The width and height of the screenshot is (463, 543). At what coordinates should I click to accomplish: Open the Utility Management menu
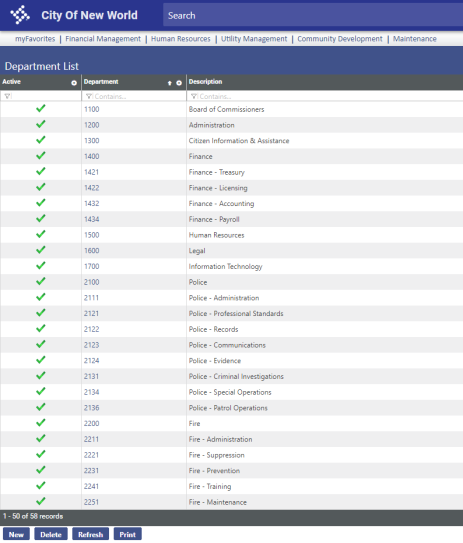tap(254, 39)
